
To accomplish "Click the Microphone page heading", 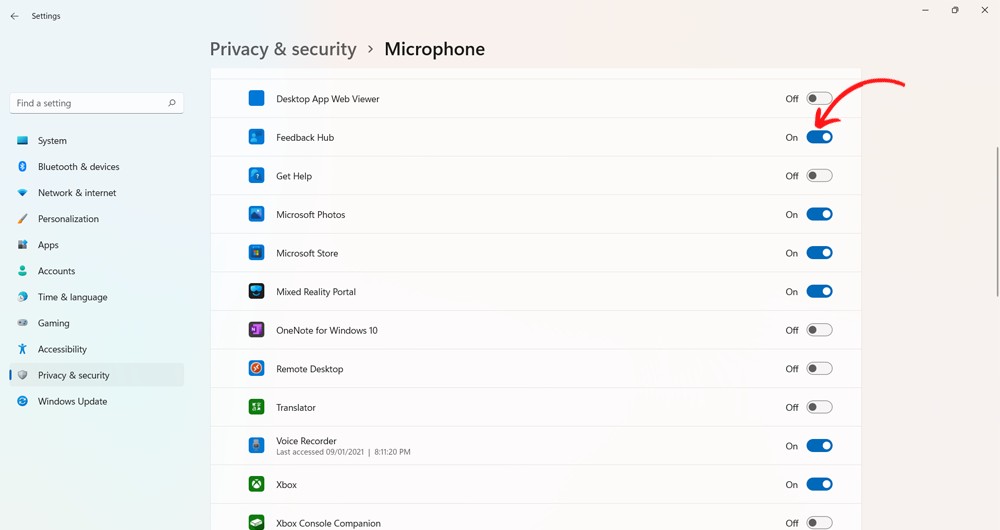I will pos(434,49).
